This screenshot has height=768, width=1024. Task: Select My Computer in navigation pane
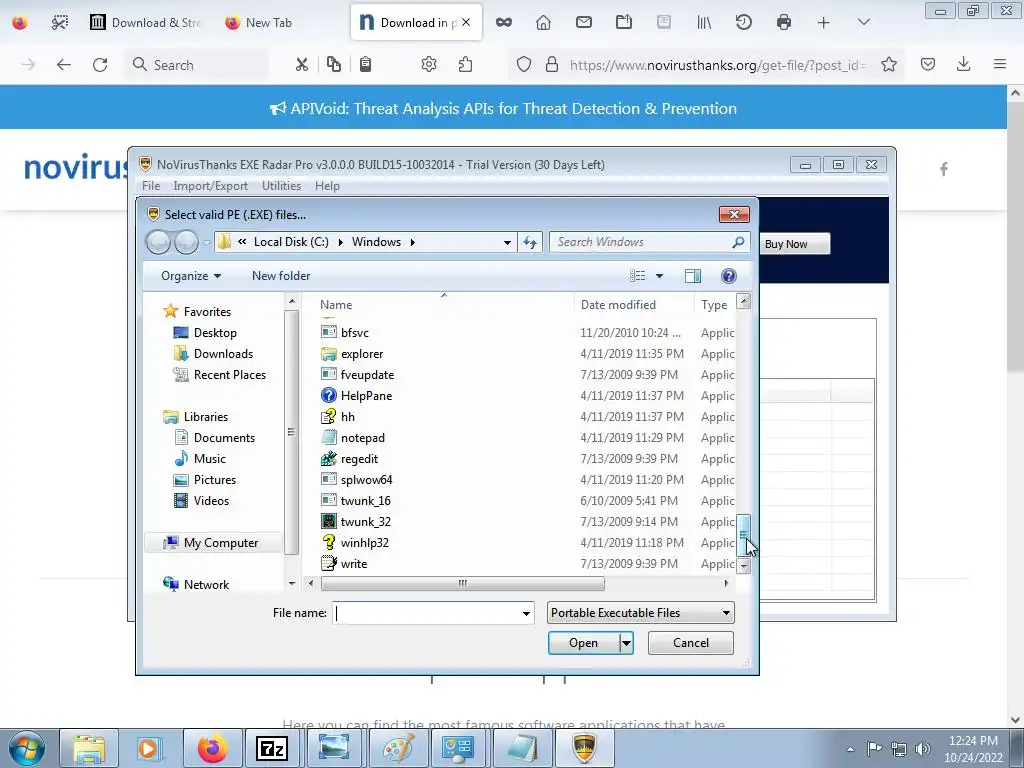(221, 543)
